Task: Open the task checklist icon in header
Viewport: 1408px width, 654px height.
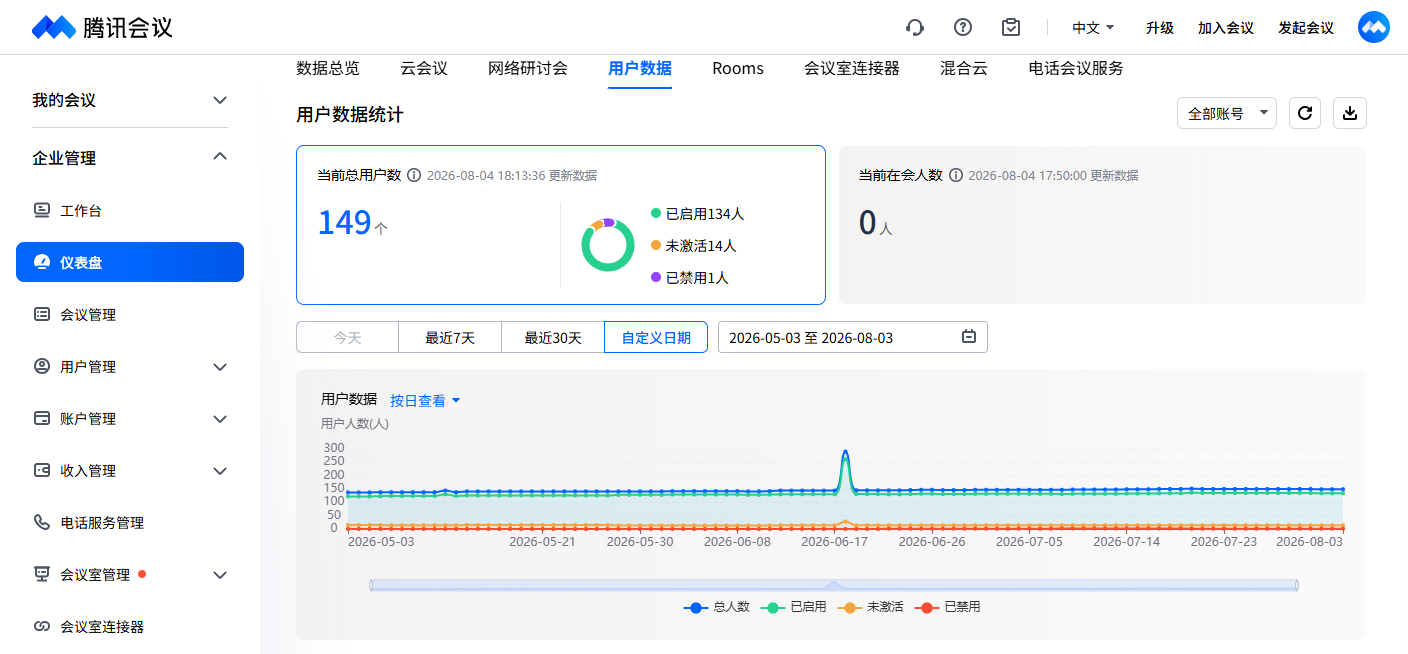Action: pyautogui.click(x=1011, y=27)
